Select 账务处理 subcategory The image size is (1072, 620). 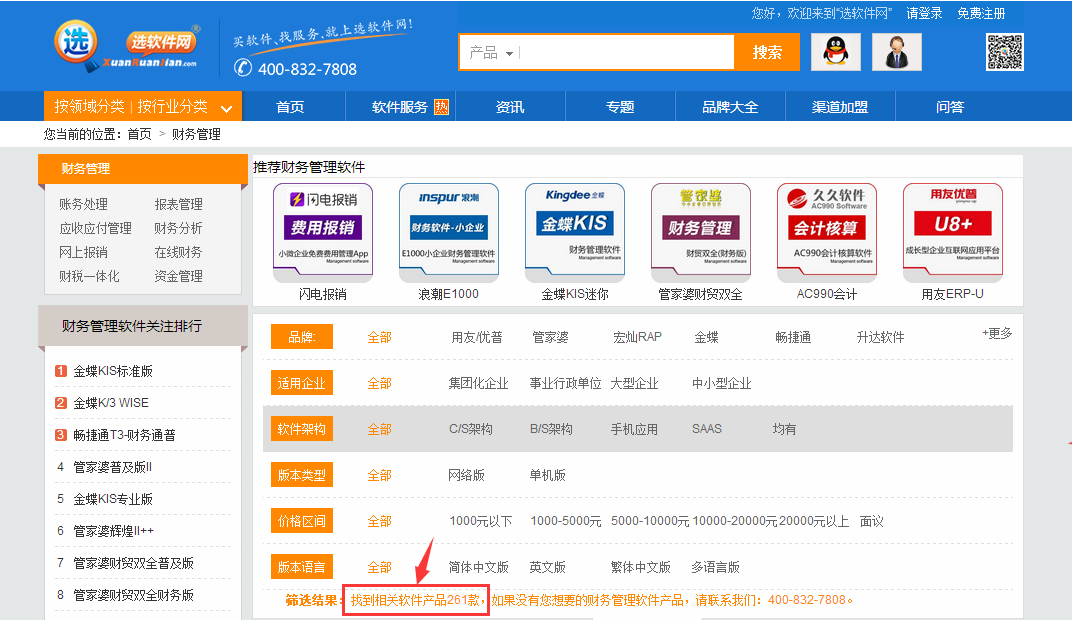[83, 204]
